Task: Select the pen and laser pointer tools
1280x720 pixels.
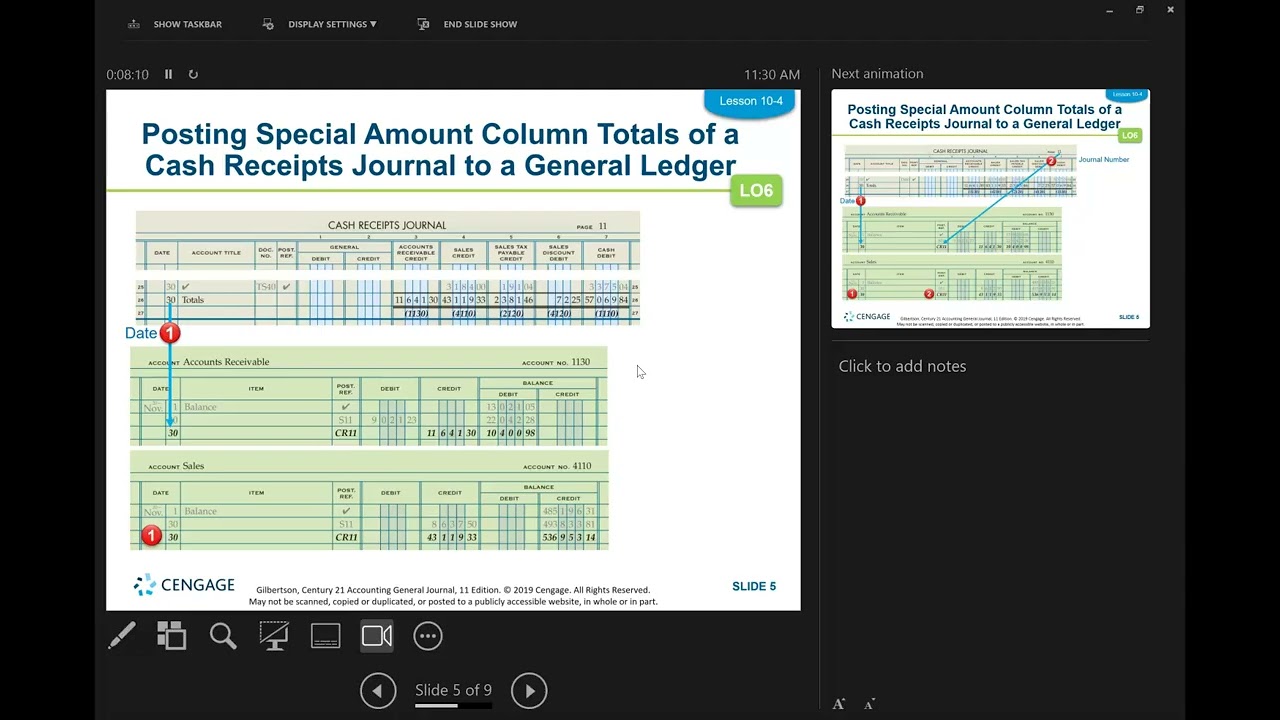Action: pos(122,636)
